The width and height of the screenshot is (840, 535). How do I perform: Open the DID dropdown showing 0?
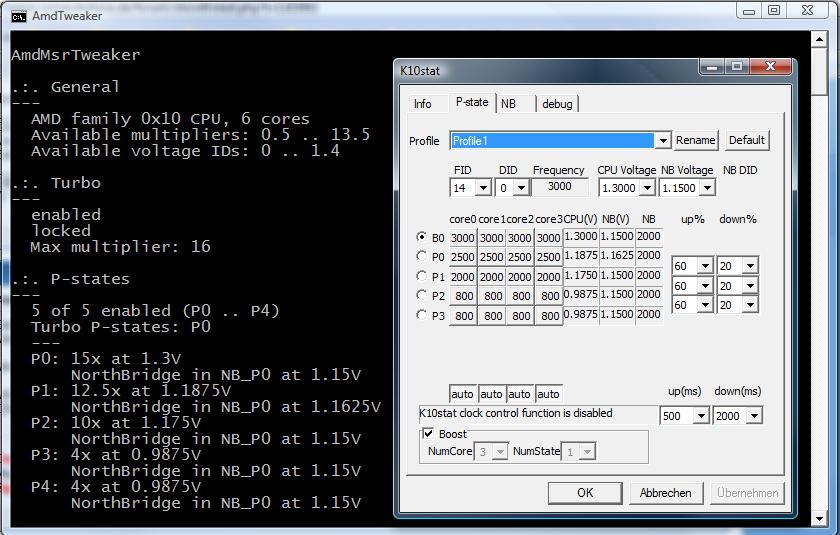(521, 187)
